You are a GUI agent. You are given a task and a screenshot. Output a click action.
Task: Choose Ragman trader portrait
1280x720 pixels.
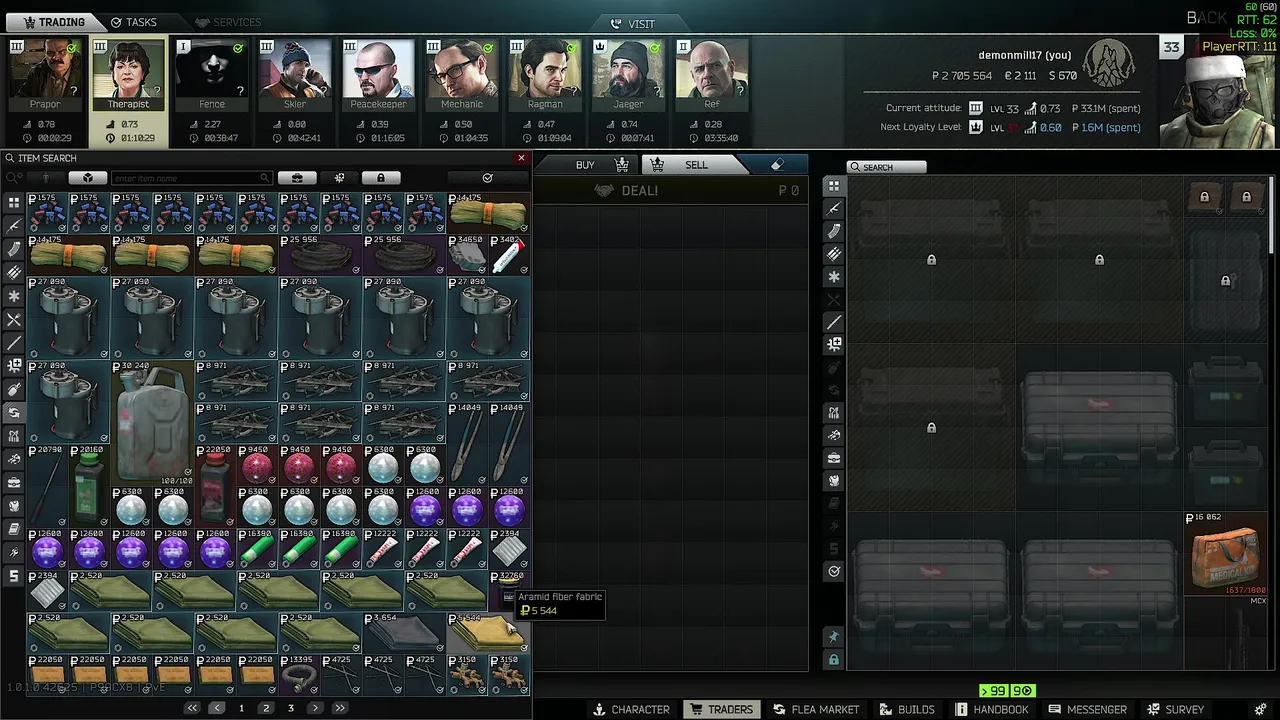(545, 75)
